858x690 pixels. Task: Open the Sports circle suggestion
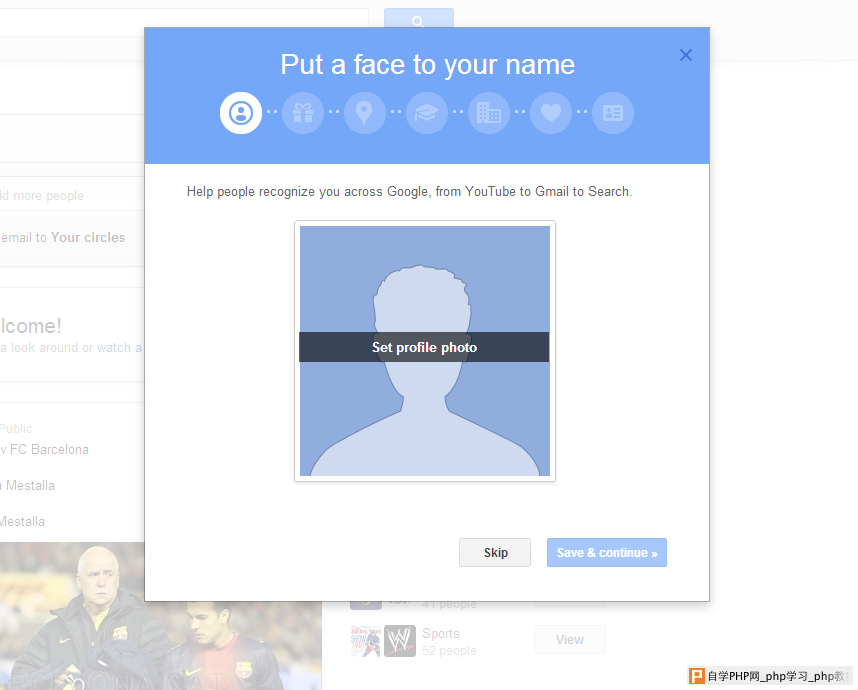(x=440, y=634)
